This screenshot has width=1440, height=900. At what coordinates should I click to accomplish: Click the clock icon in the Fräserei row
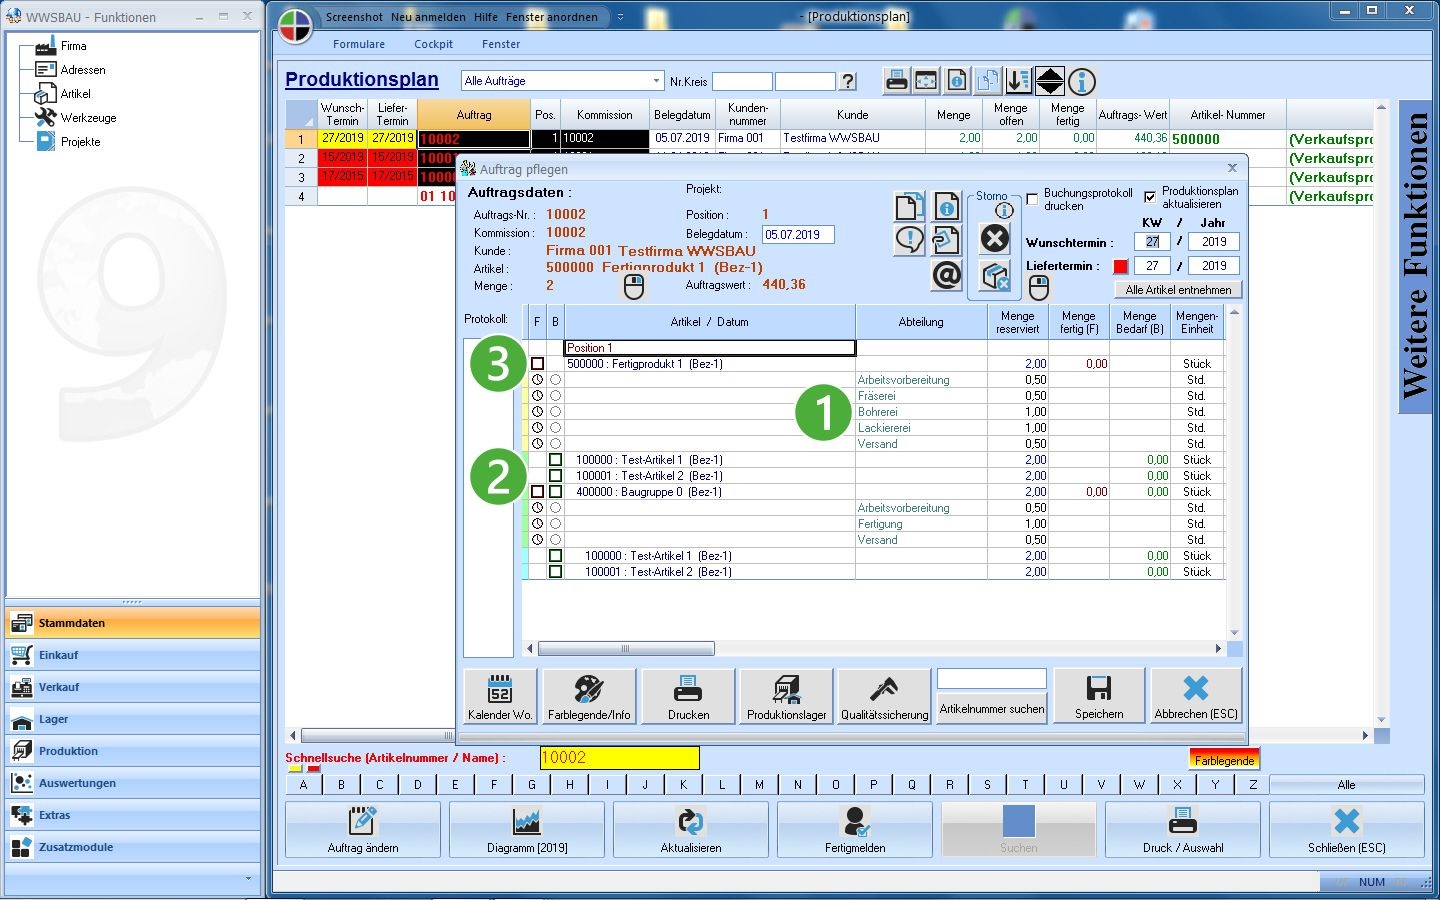point(537,396)
